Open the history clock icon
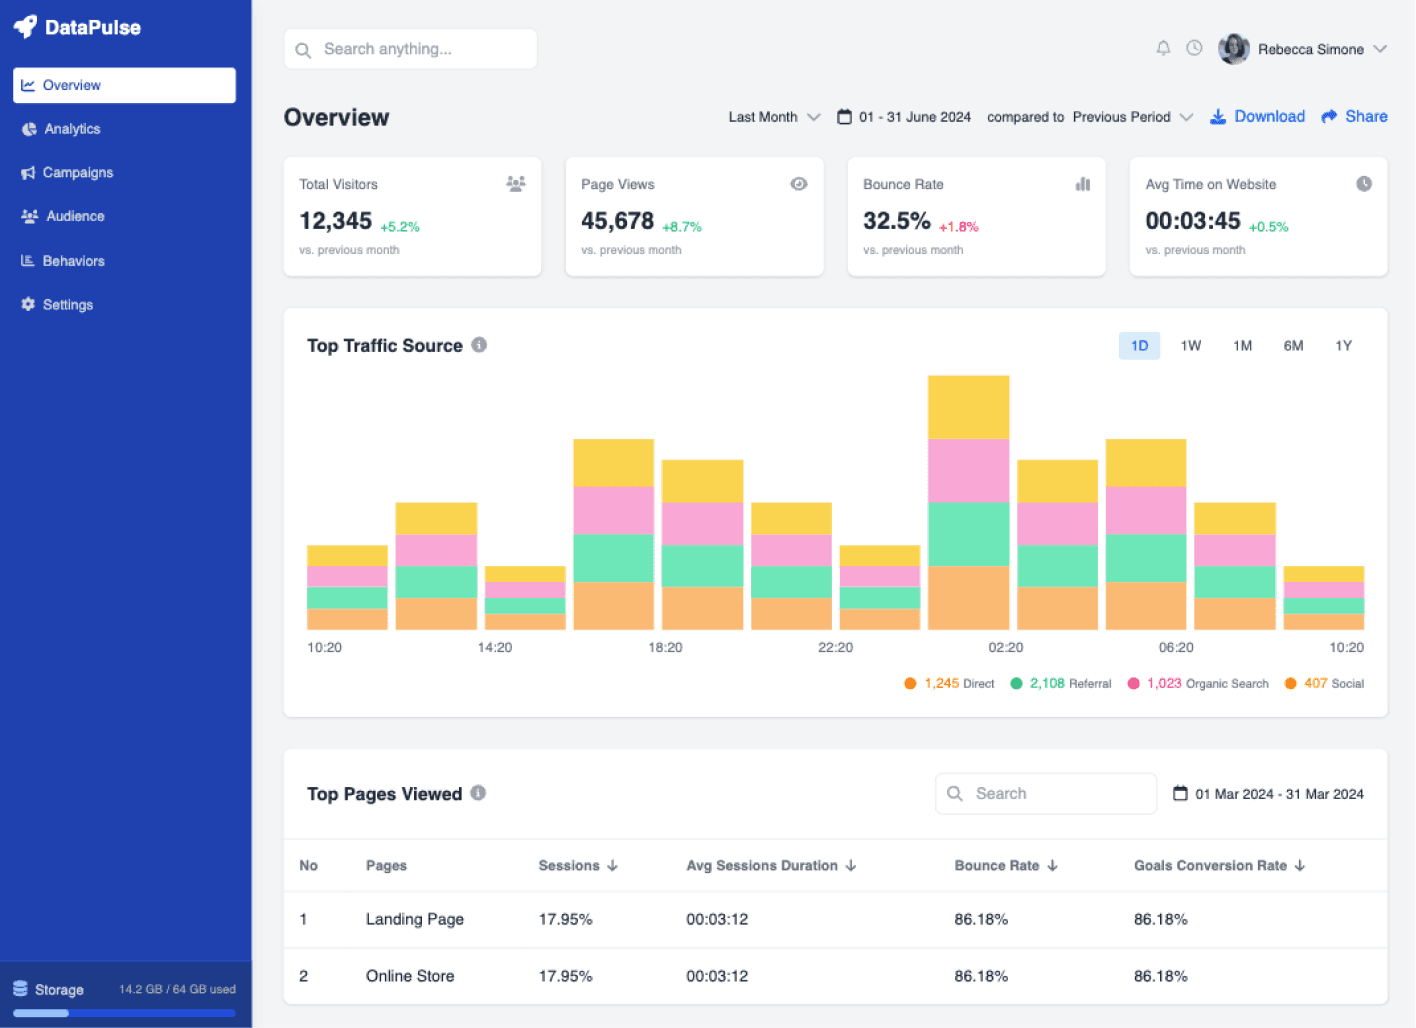Viewport: 1416px width, 1028px height. click(1194, 48)
